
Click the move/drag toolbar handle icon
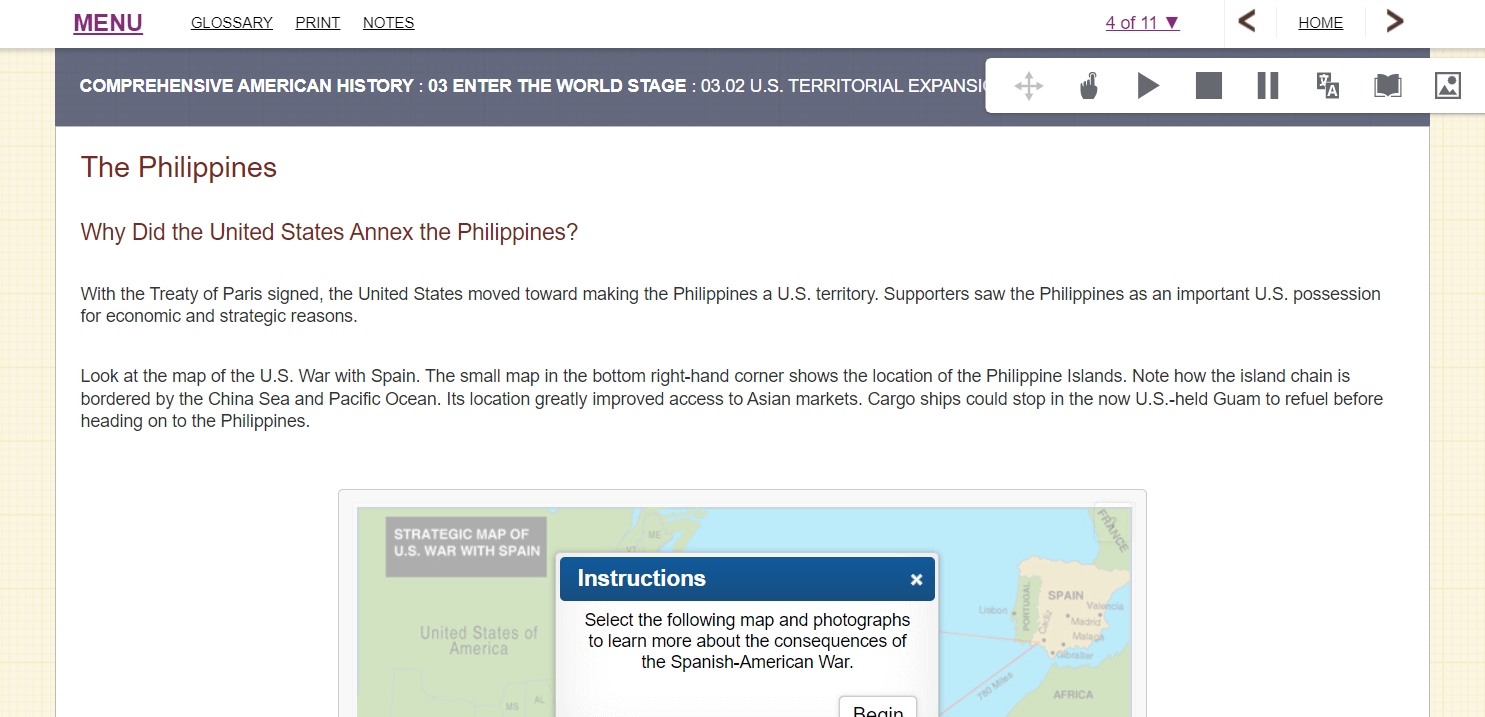pyautogui.click(x=1028, y=86)
